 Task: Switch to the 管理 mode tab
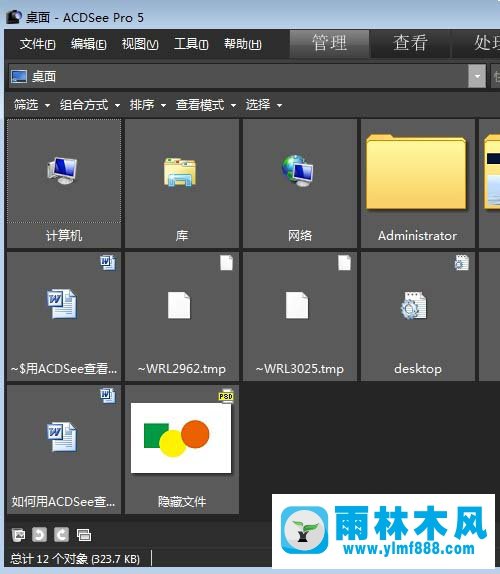click(329, 43)
